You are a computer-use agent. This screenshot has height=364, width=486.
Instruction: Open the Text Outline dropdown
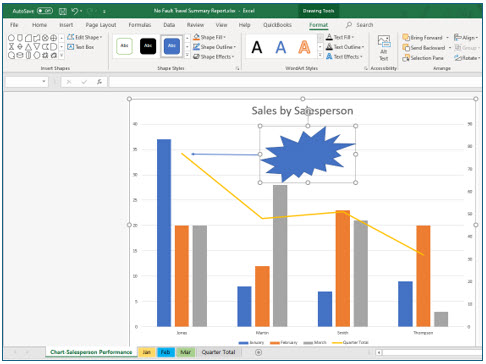(x=345, y=47)
